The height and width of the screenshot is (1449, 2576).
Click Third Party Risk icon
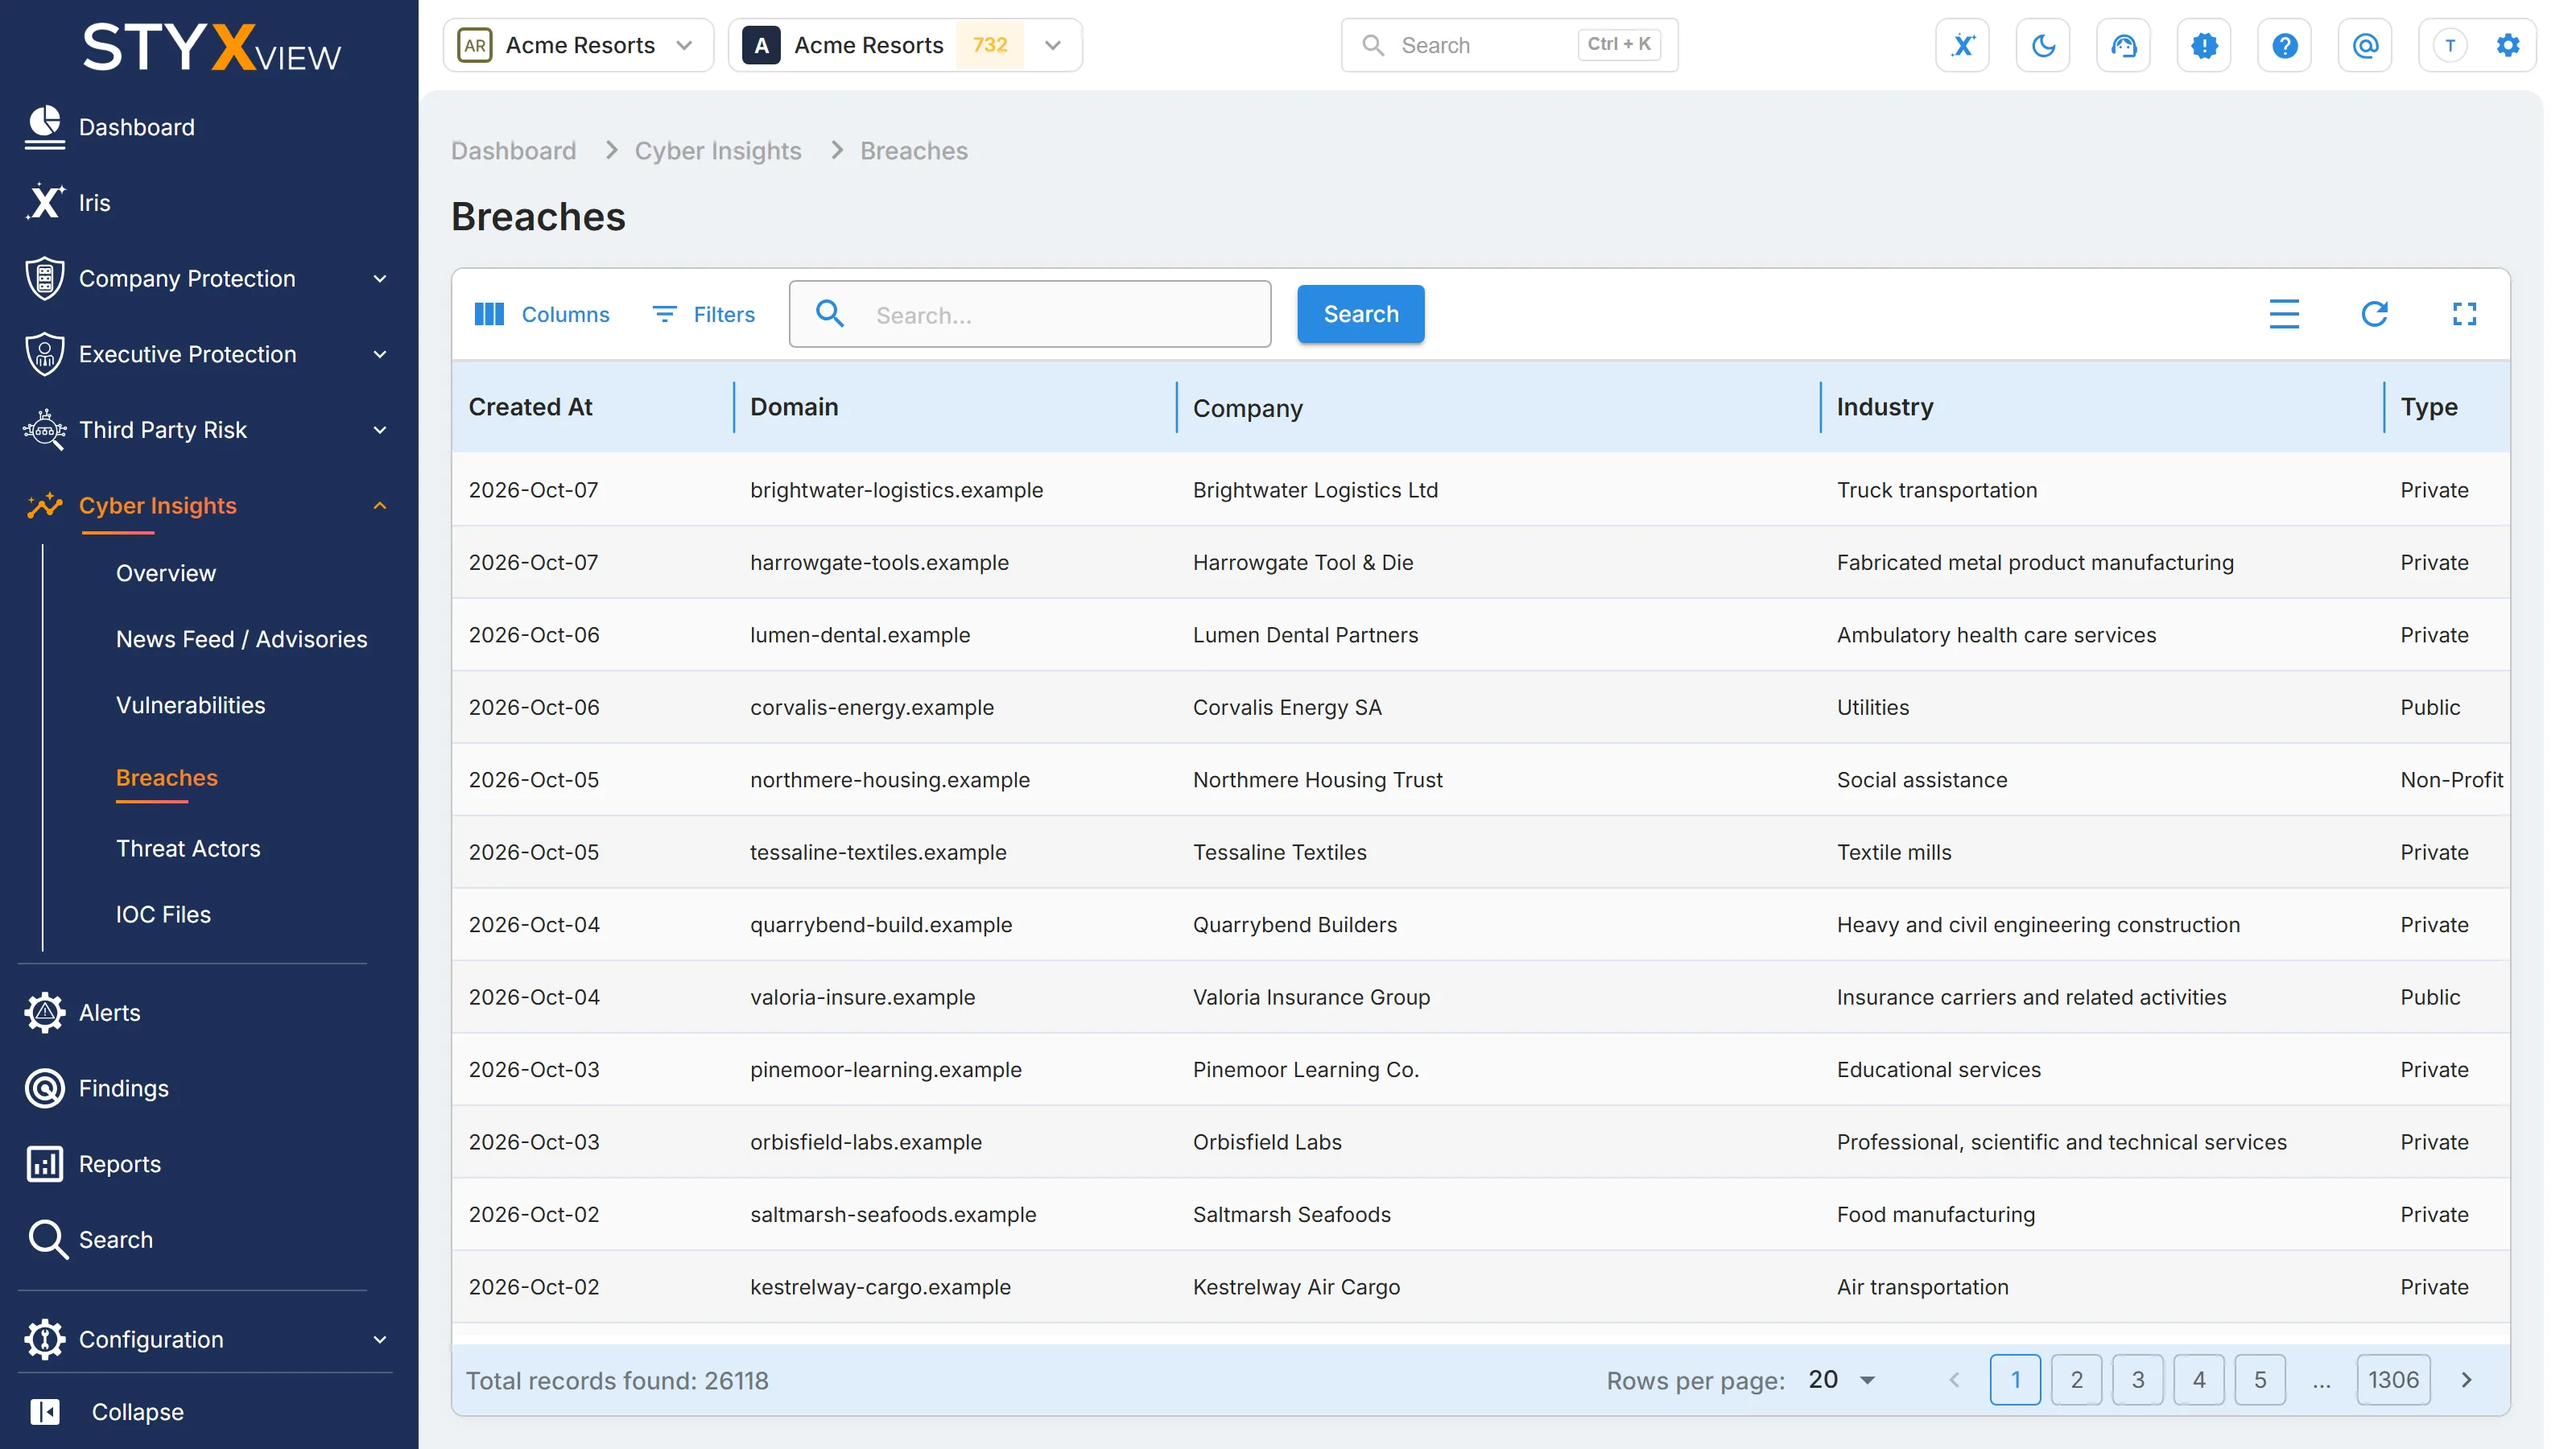point(44,429)
